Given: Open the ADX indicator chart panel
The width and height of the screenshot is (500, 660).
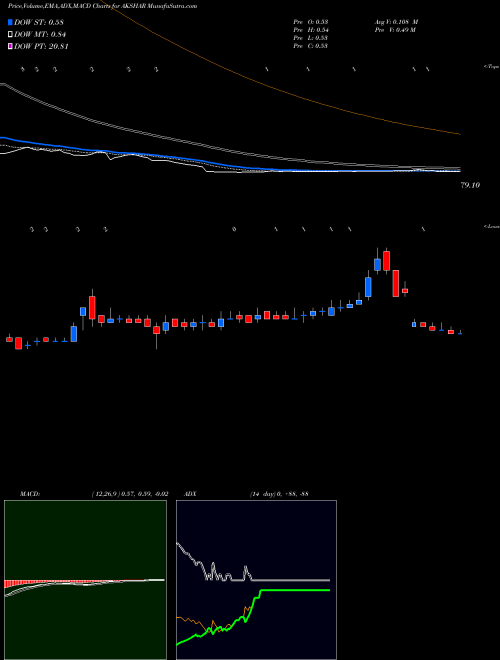Looking at the screenshot, I should [x=256, y=580].
